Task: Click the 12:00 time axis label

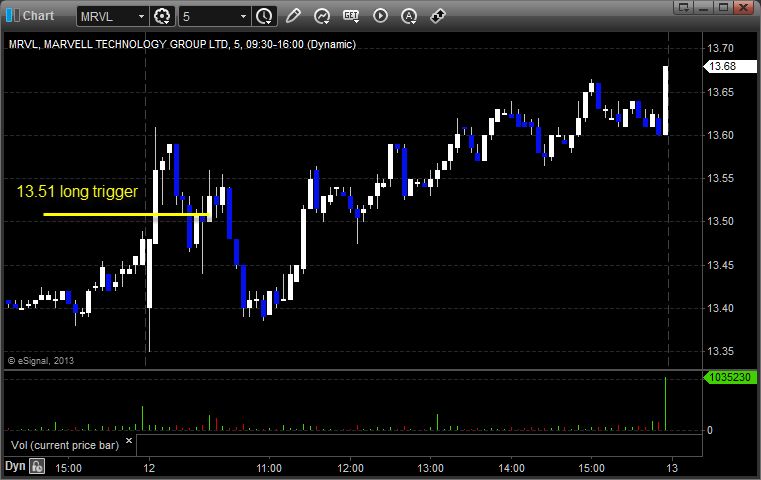Action: 350,468
